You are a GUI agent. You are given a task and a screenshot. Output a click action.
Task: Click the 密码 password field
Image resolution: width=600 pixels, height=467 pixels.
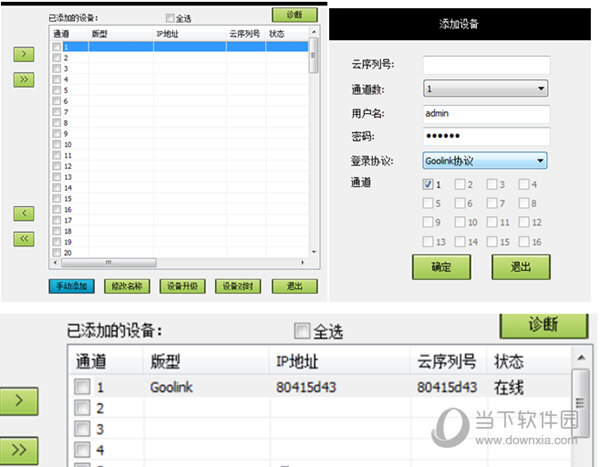[486, 136]
